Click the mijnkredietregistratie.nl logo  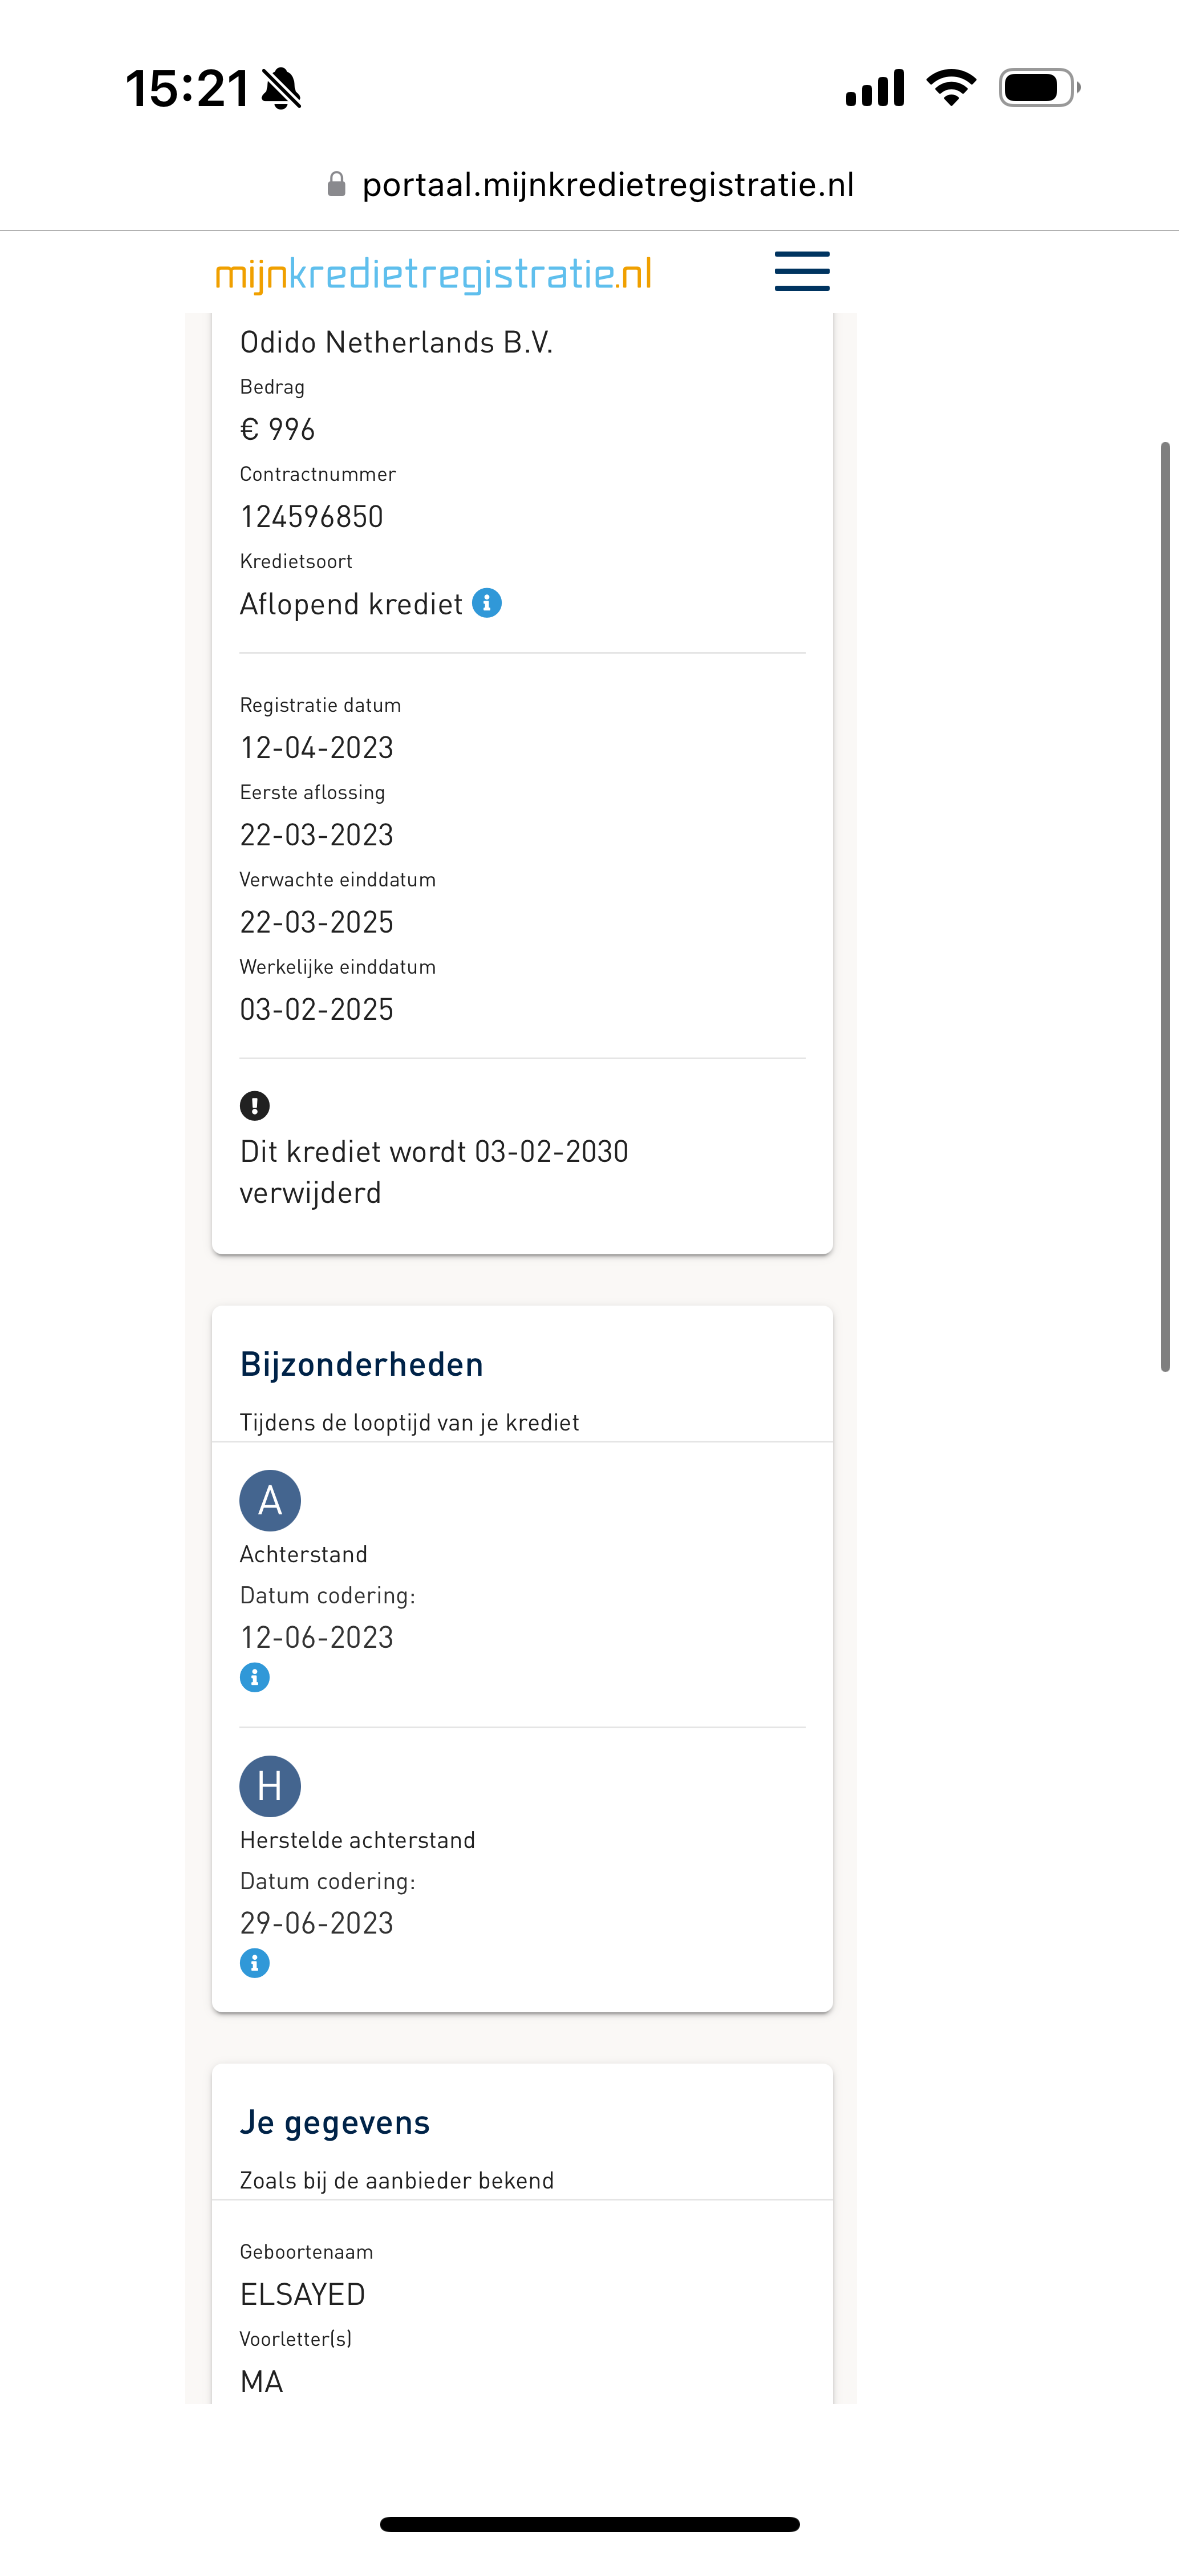[x=434, y=274]
